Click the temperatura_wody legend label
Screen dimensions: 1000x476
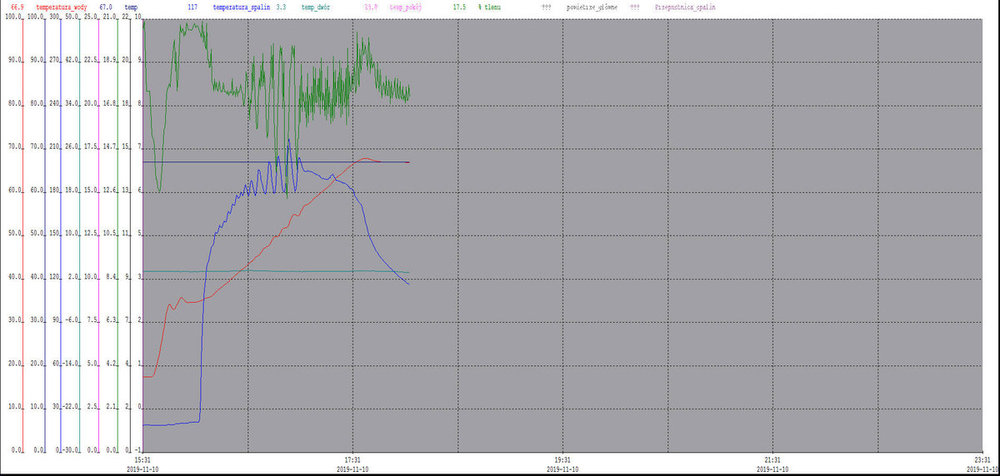tap(61, 7)
